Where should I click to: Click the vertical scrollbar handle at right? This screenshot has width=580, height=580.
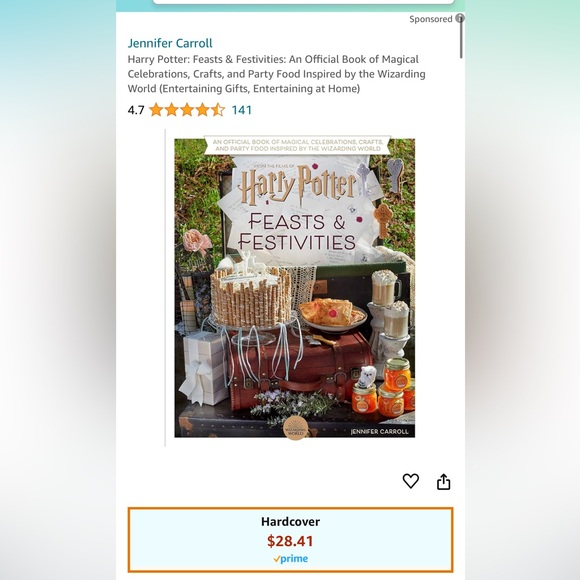(461, 37)
